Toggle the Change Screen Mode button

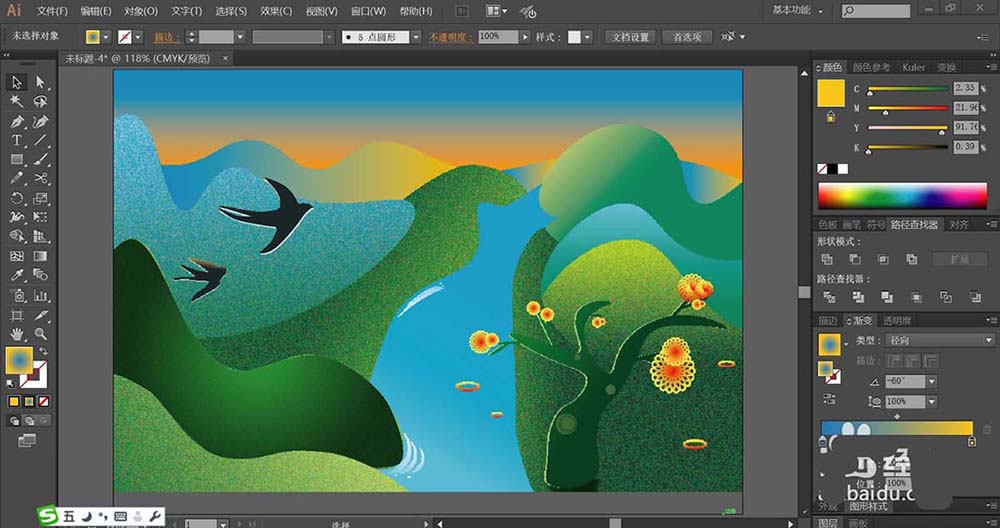(27, 440)
